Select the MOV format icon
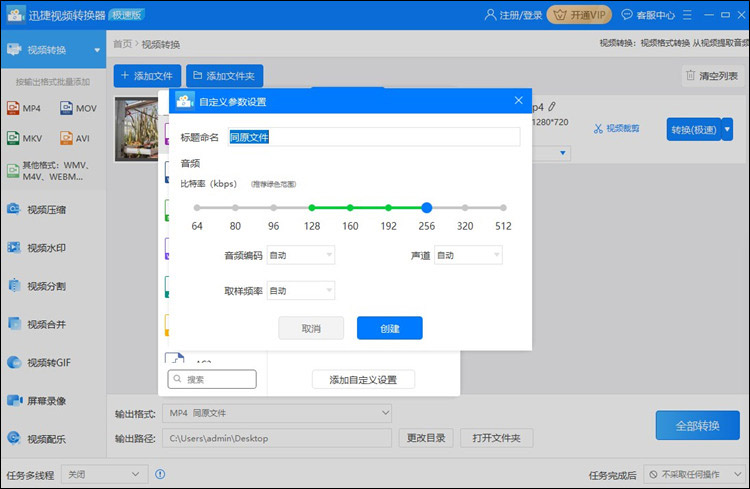Viewport: 750px width, 489px height. [x=66, y=108]
